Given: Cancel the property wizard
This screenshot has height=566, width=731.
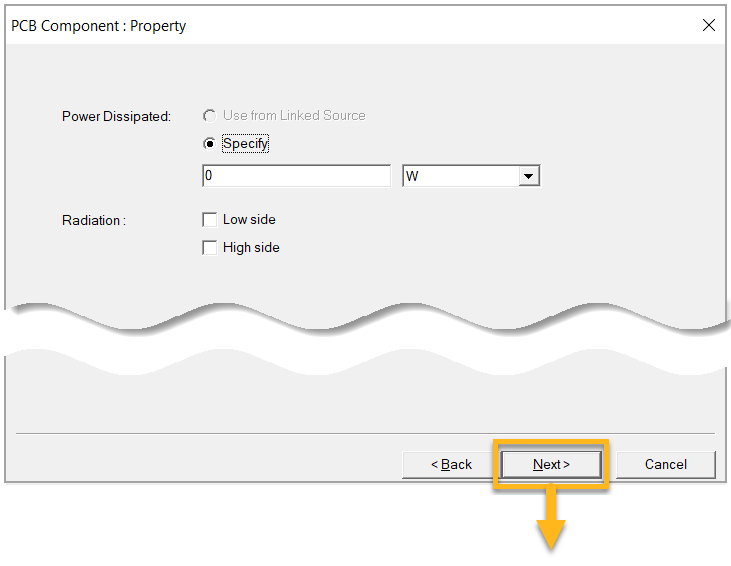Looking at the screenshot, I should (665, 464).
